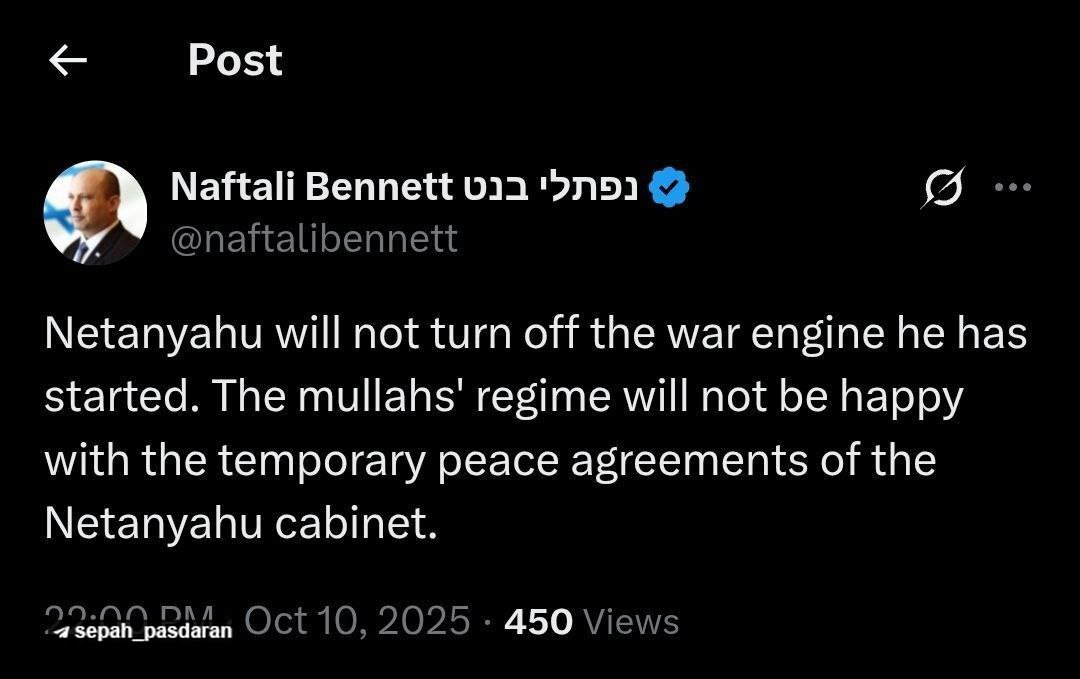Viewport: 1080px width, 679px height.
Task: Click the line "with the temporary peace agreements"
Action: [x=490, y=460]
